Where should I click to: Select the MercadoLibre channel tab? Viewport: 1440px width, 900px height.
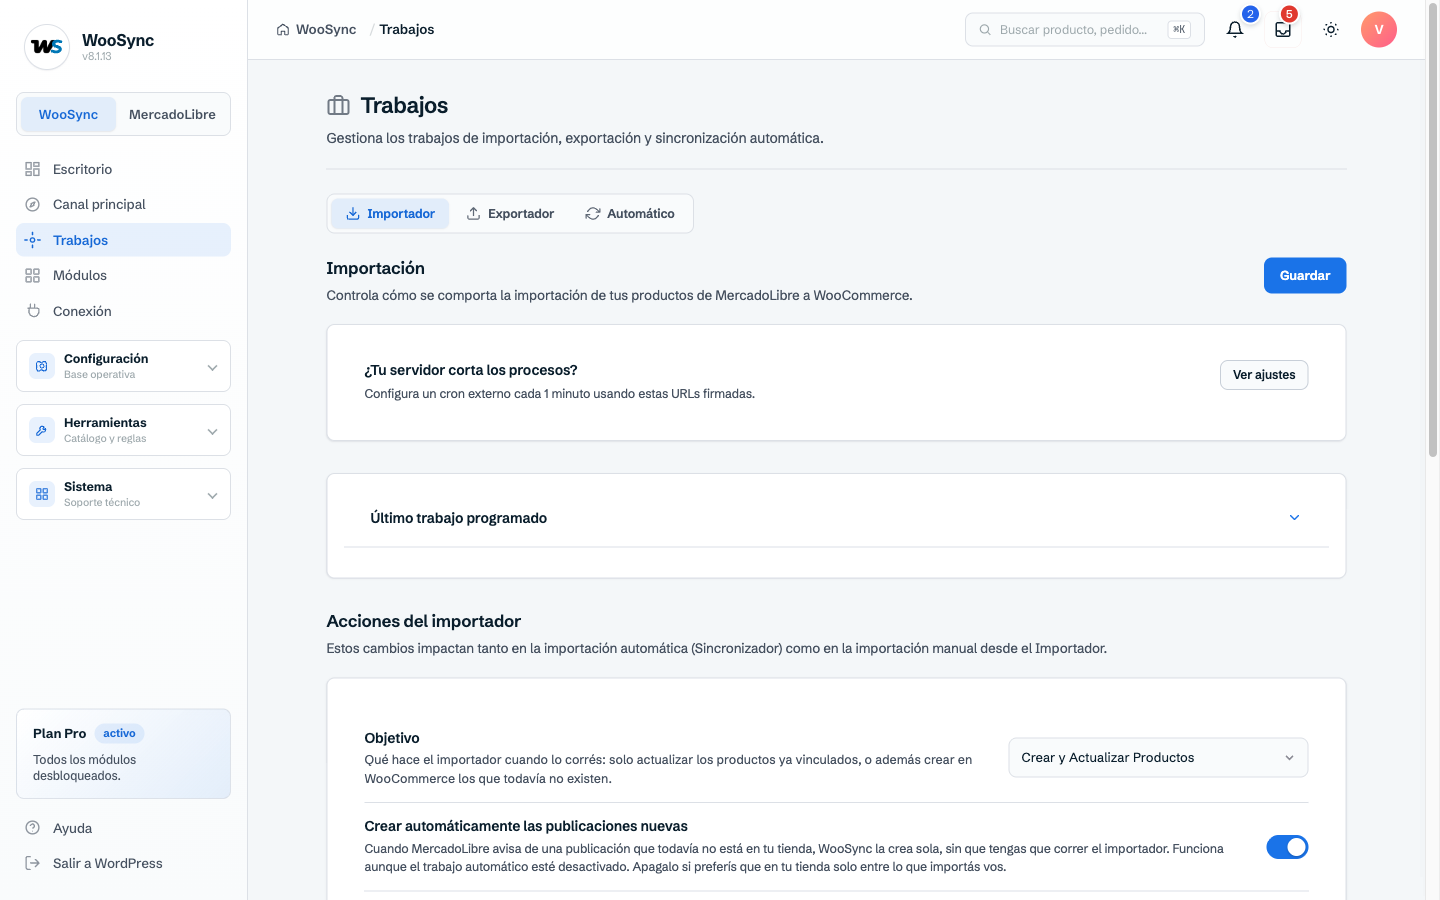coord(172,114)
